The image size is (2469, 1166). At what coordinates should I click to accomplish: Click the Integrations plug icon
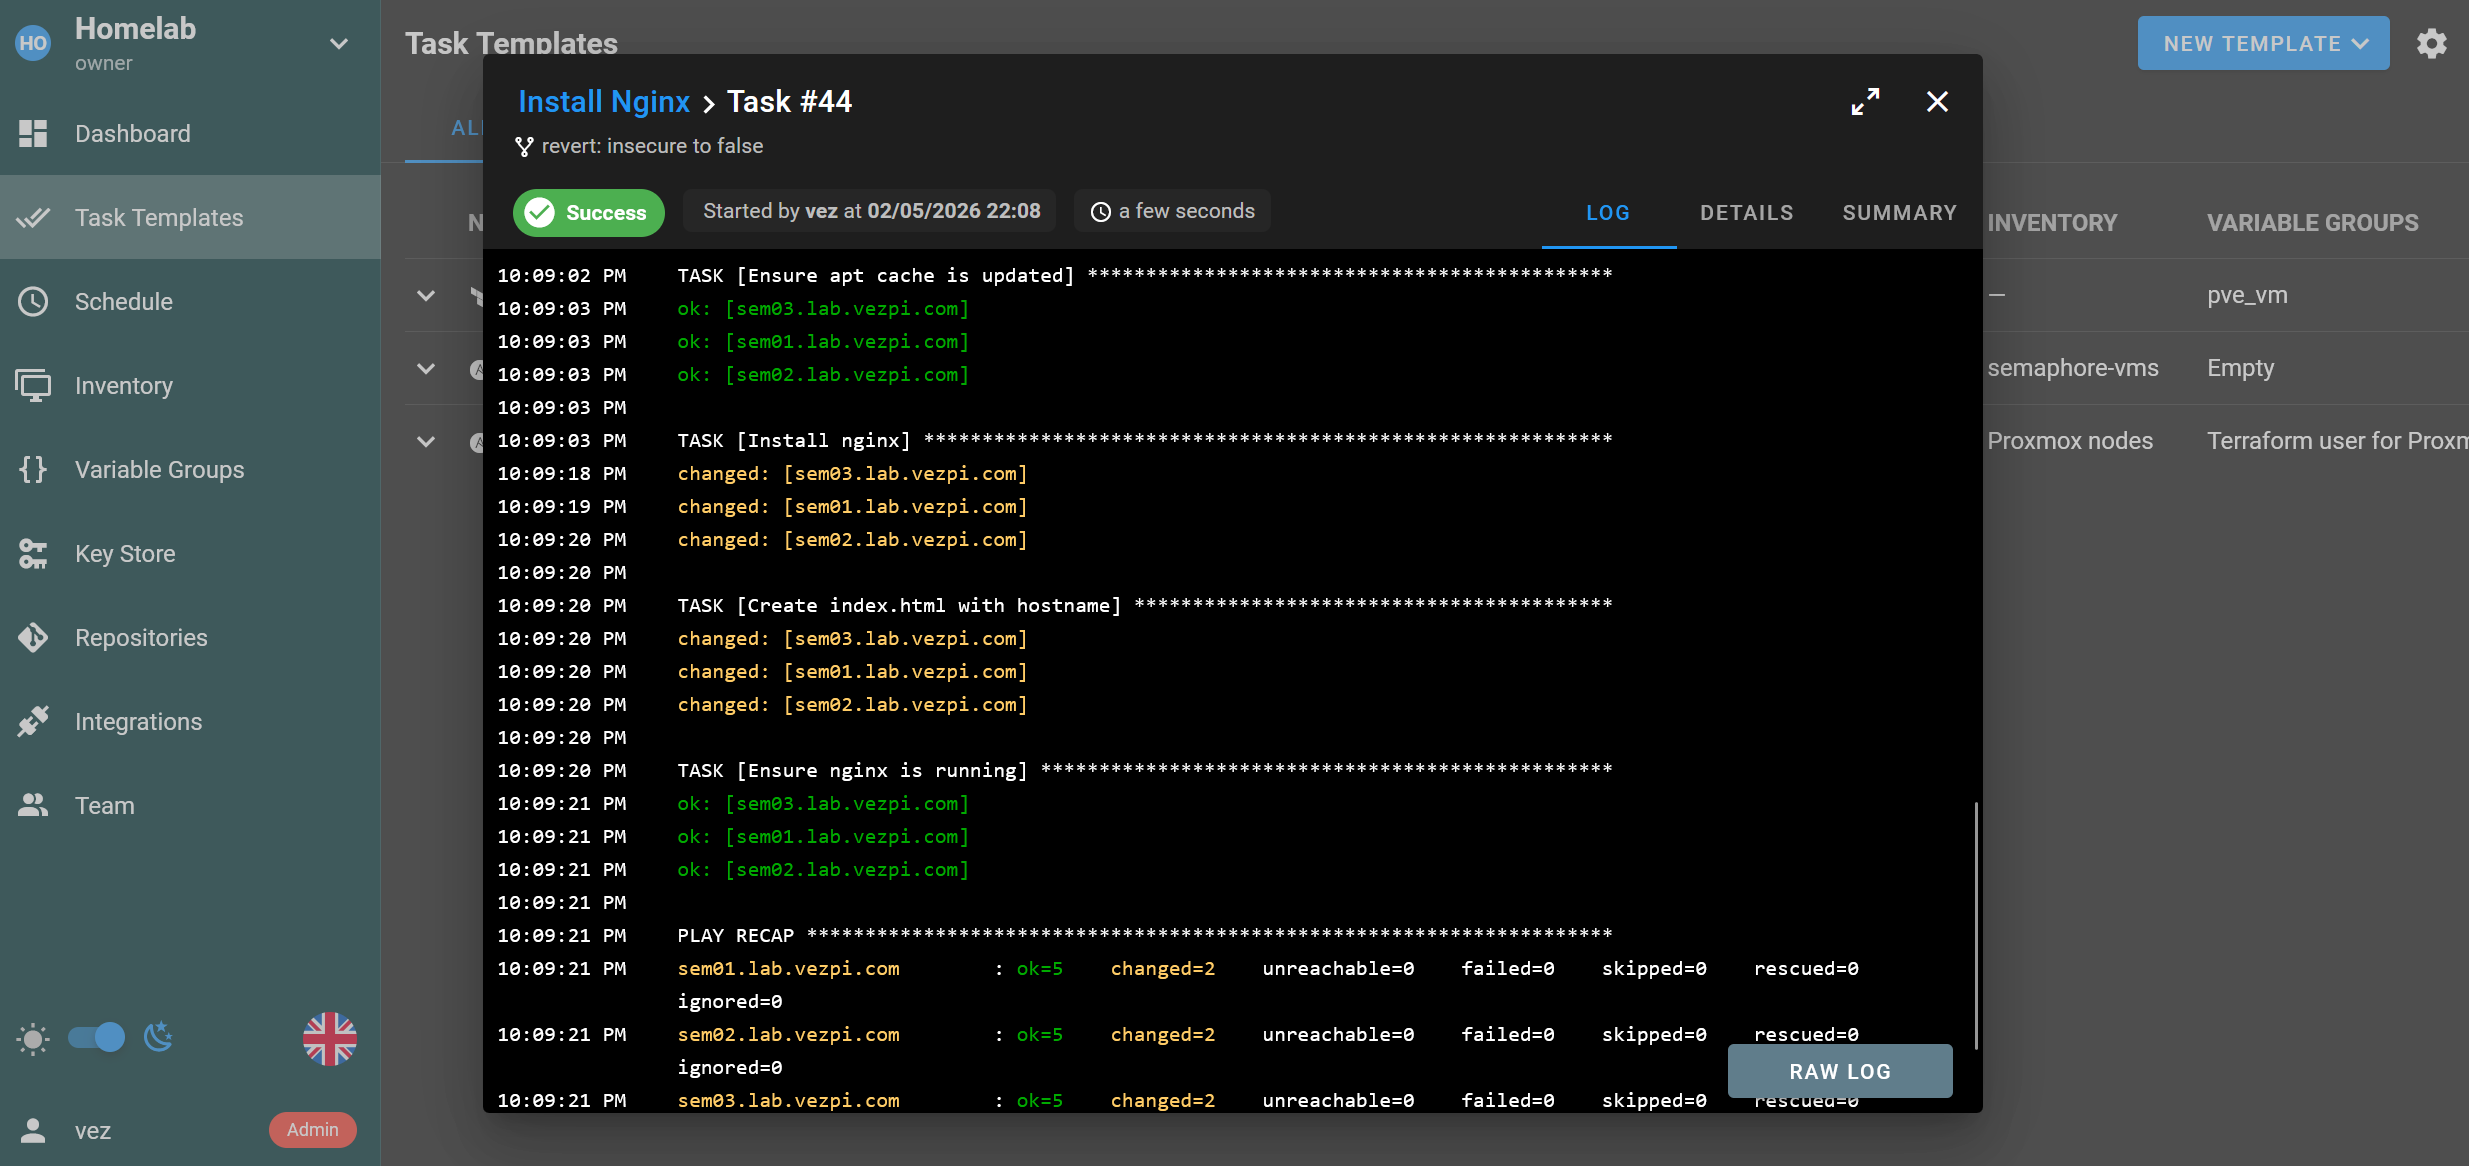tap(33, 721)
